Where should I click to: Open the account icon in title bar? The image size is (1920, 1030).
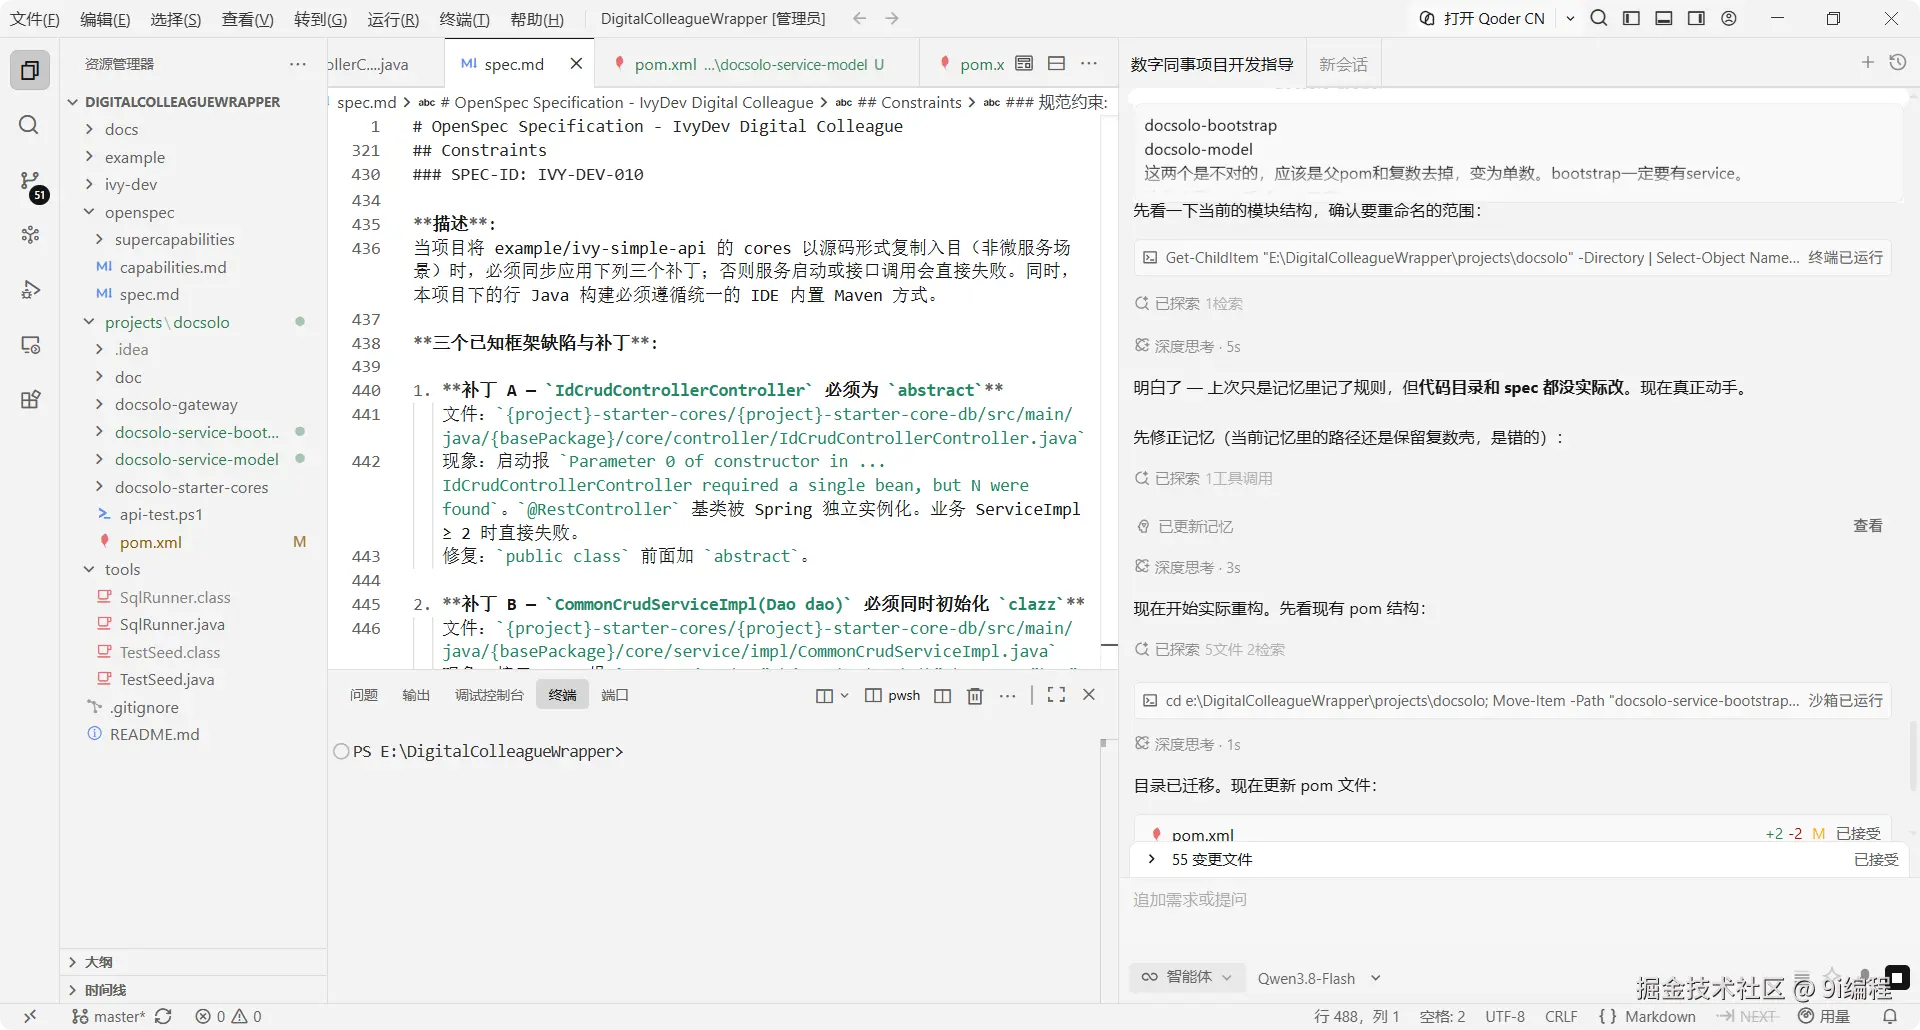(x=1729, y=18)
